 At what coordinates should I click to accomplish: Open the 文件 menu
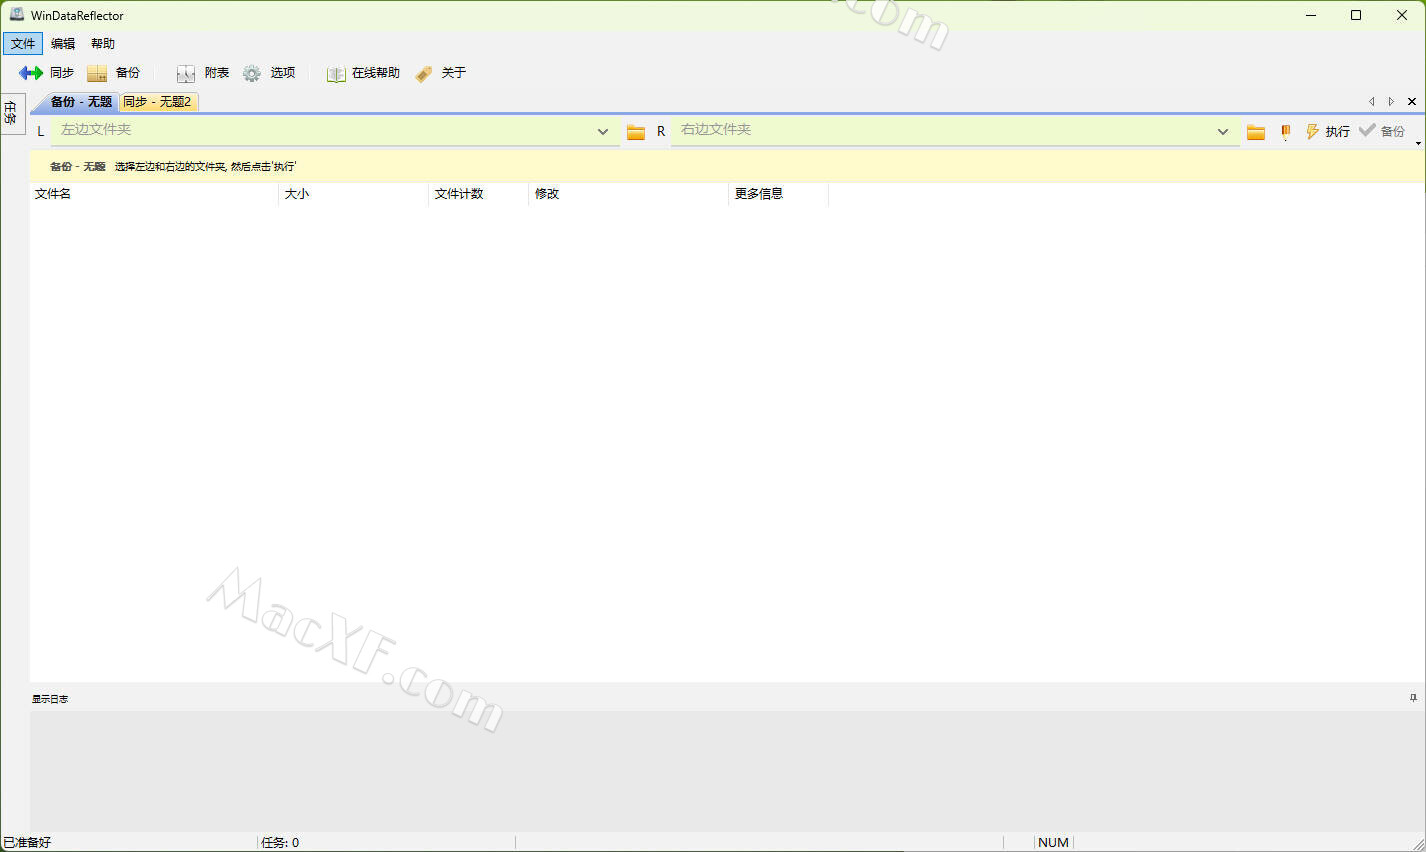23,44
